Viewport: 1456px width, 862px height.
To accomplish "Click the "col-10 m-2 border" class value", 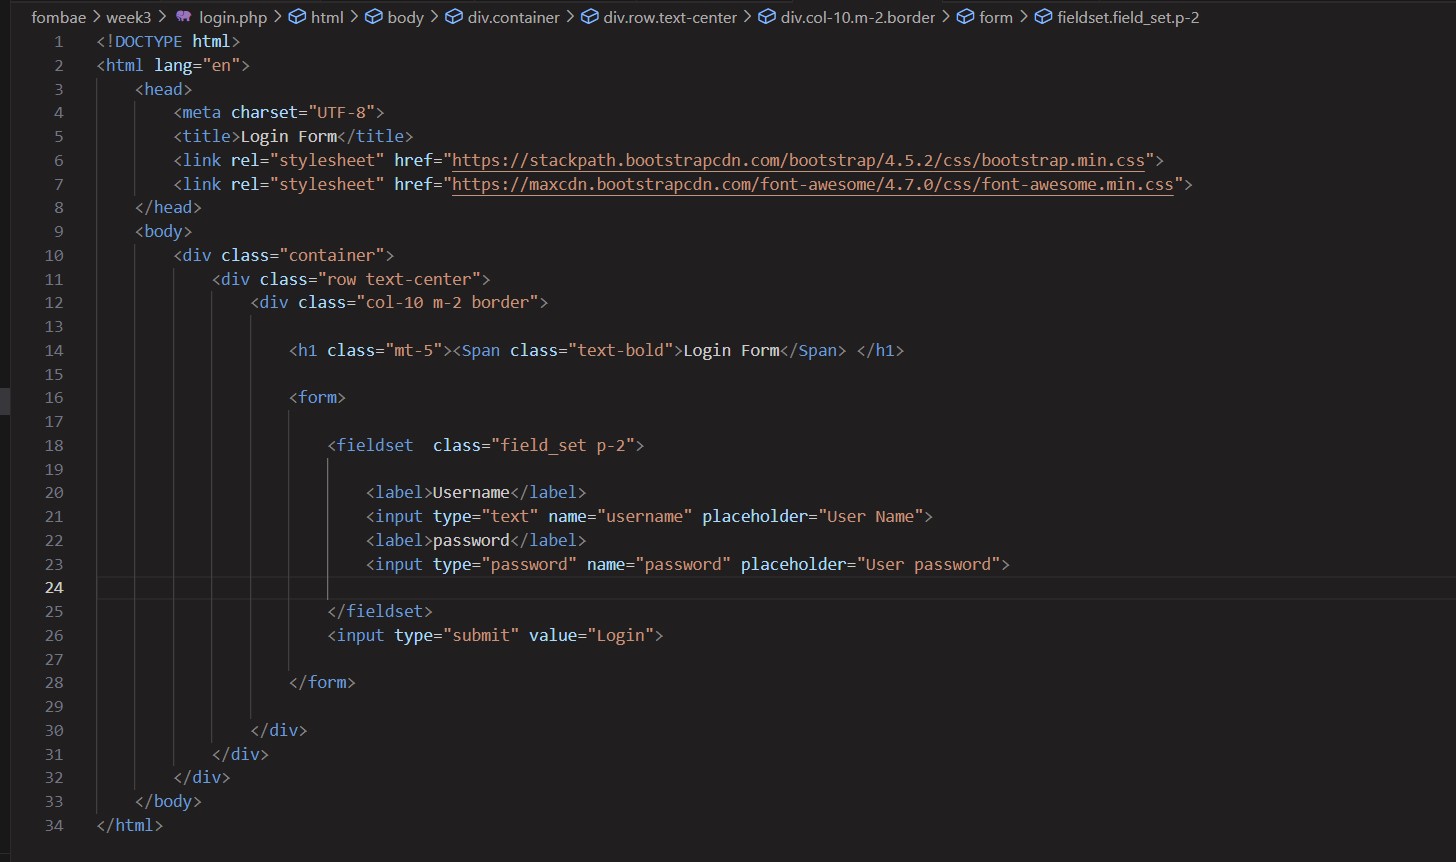I will [447, 302].
